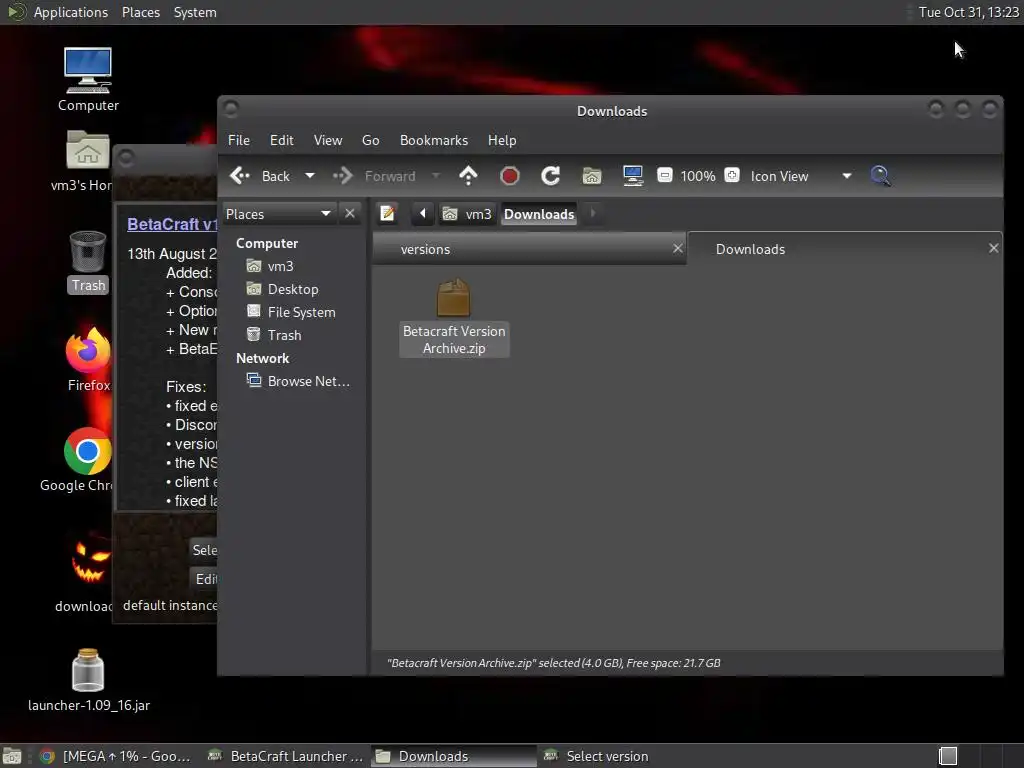Click the show desktop icon in taskbar

point(12,756)
